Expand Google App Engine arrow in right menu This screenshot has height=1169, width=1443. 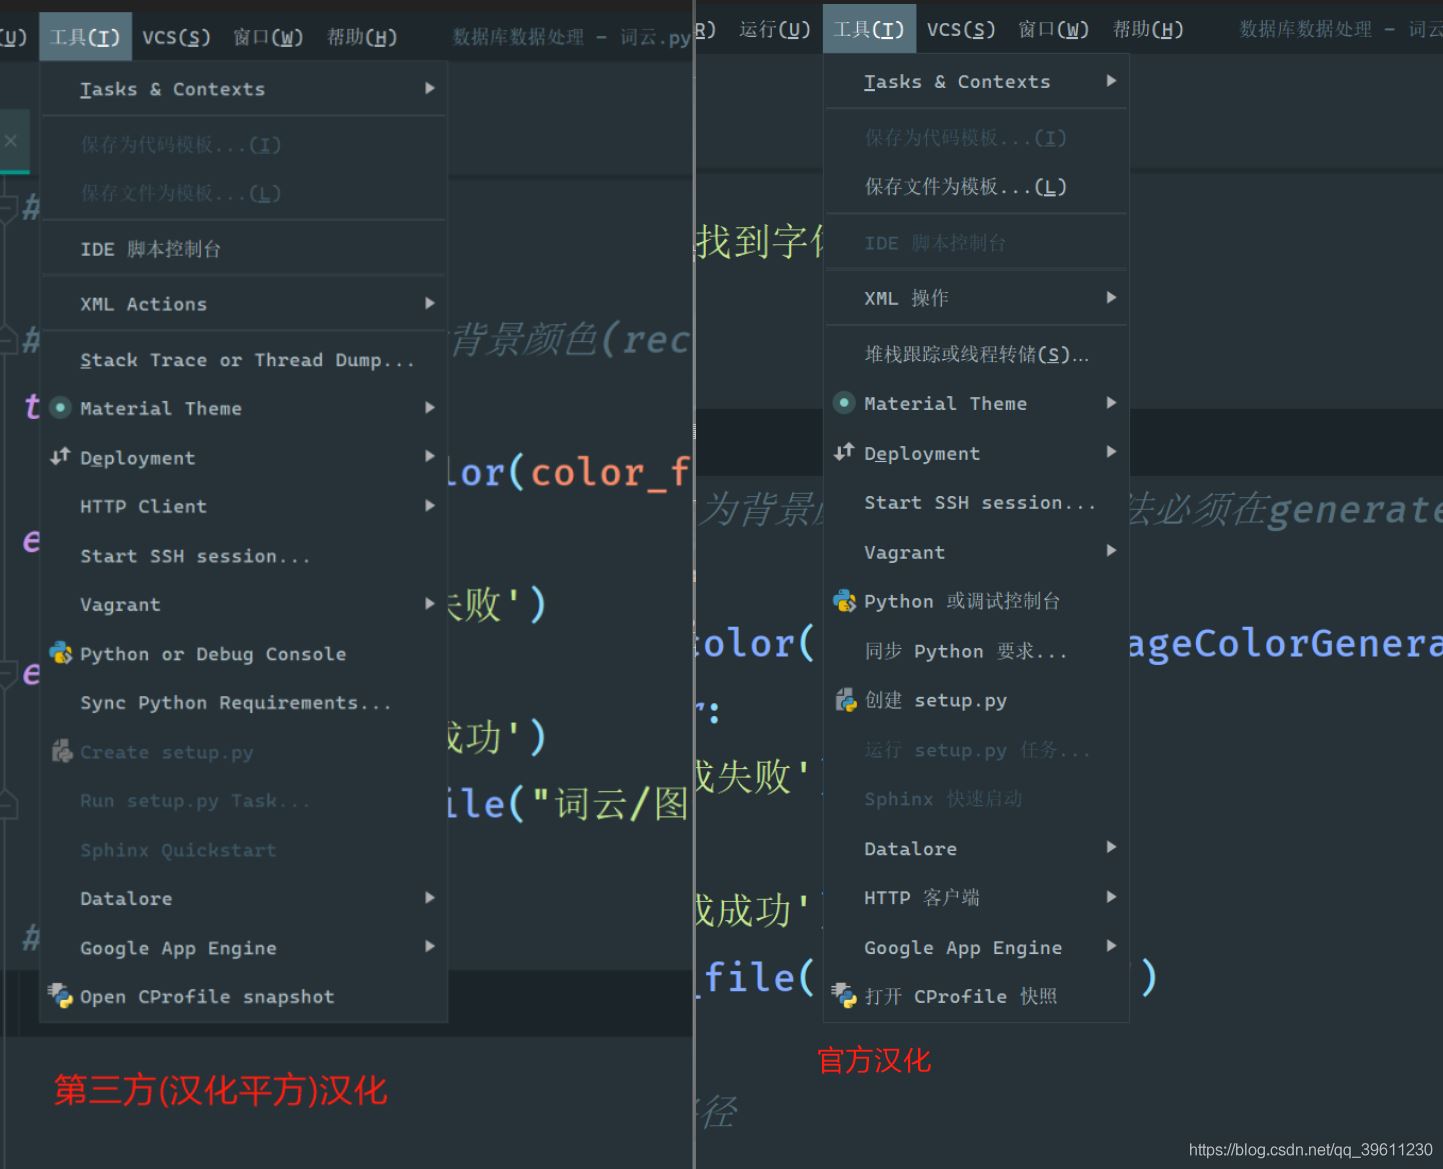click(1111, 946)
